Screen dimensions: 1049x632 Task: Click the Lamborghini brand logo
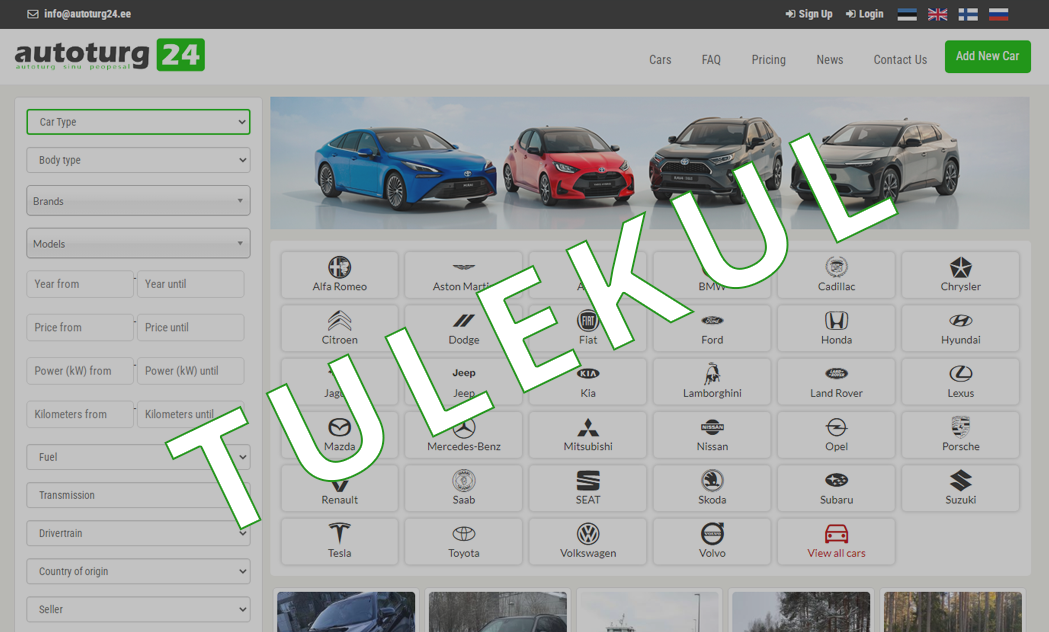point(712,374)
